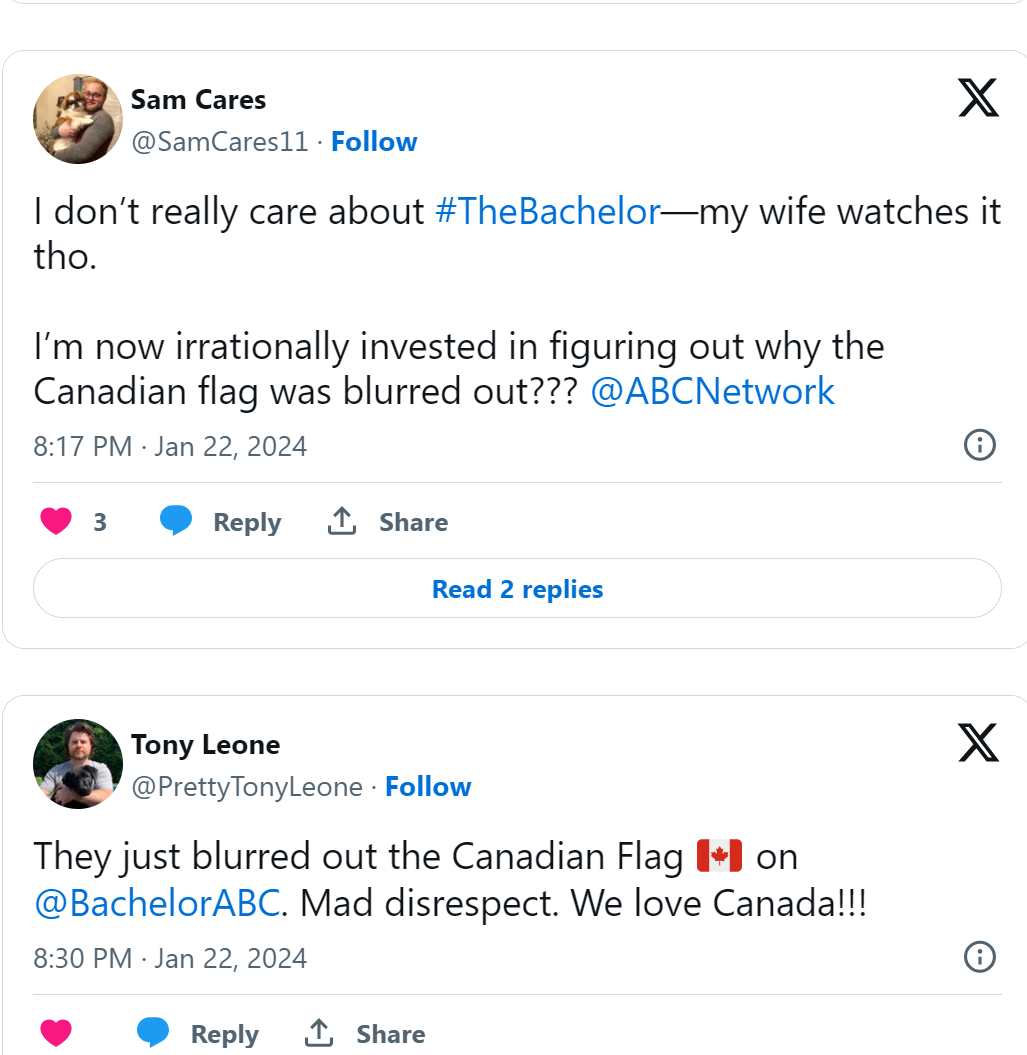This screenshot has width=1027, height=1055.
Task: Open info icon on Sam Cares tweet
Action: click(x=979, y=445)
